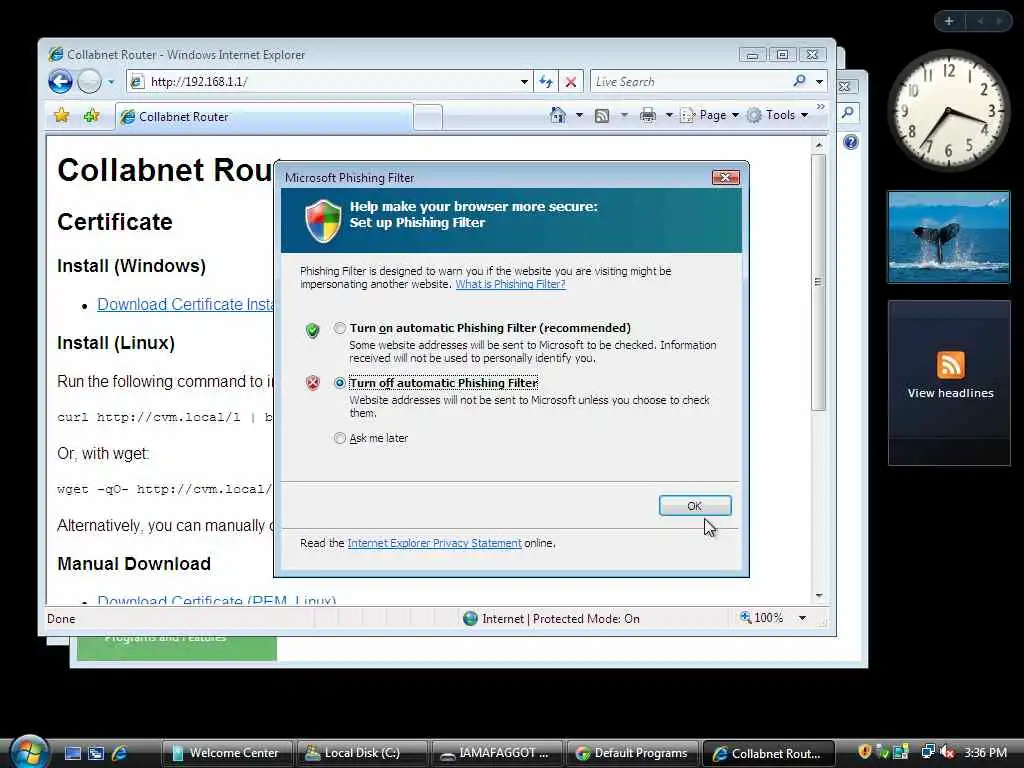Click the Live Search magnifier icon
The height and width of the screenshot is (768, 1024).
pos(799,81)
